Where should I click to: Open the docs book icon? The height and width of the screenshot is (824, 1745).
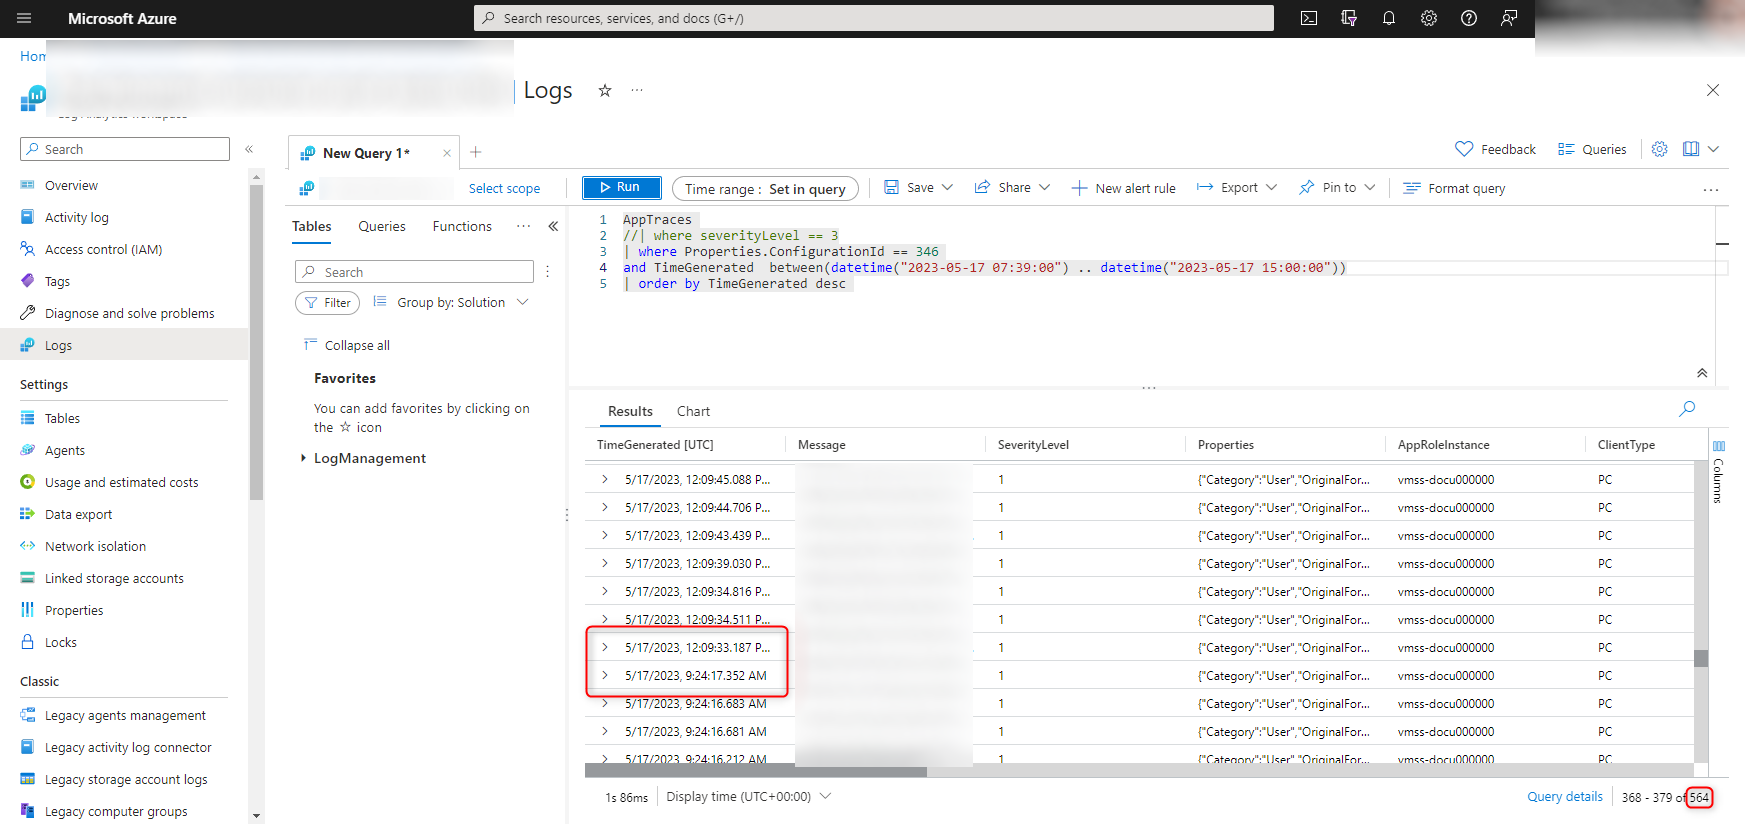coord(1691,149)
